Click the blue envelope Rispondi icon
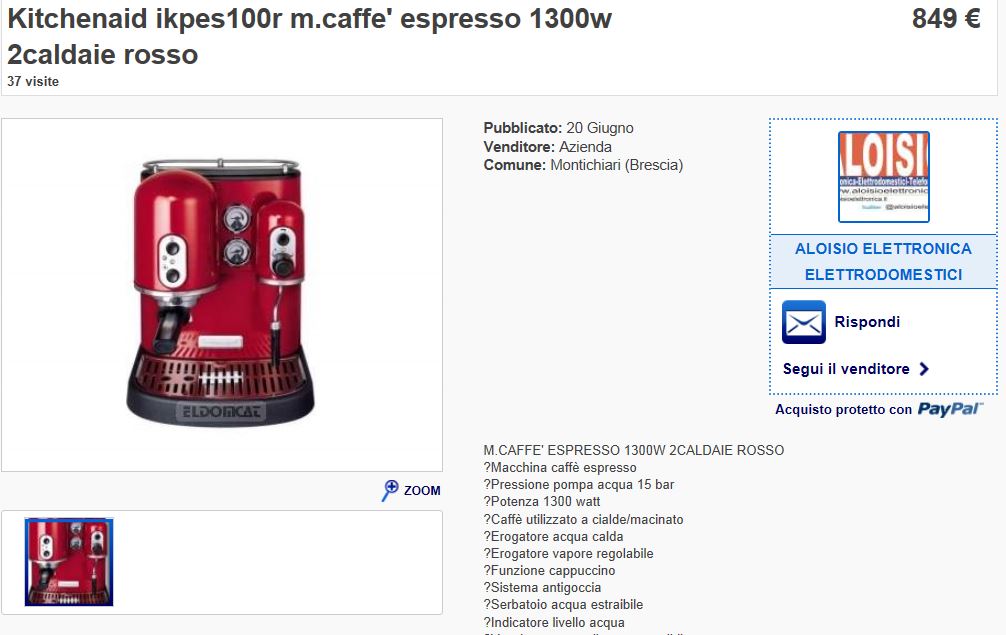Viewport: 1006px width, 635px height. (803, 322)
